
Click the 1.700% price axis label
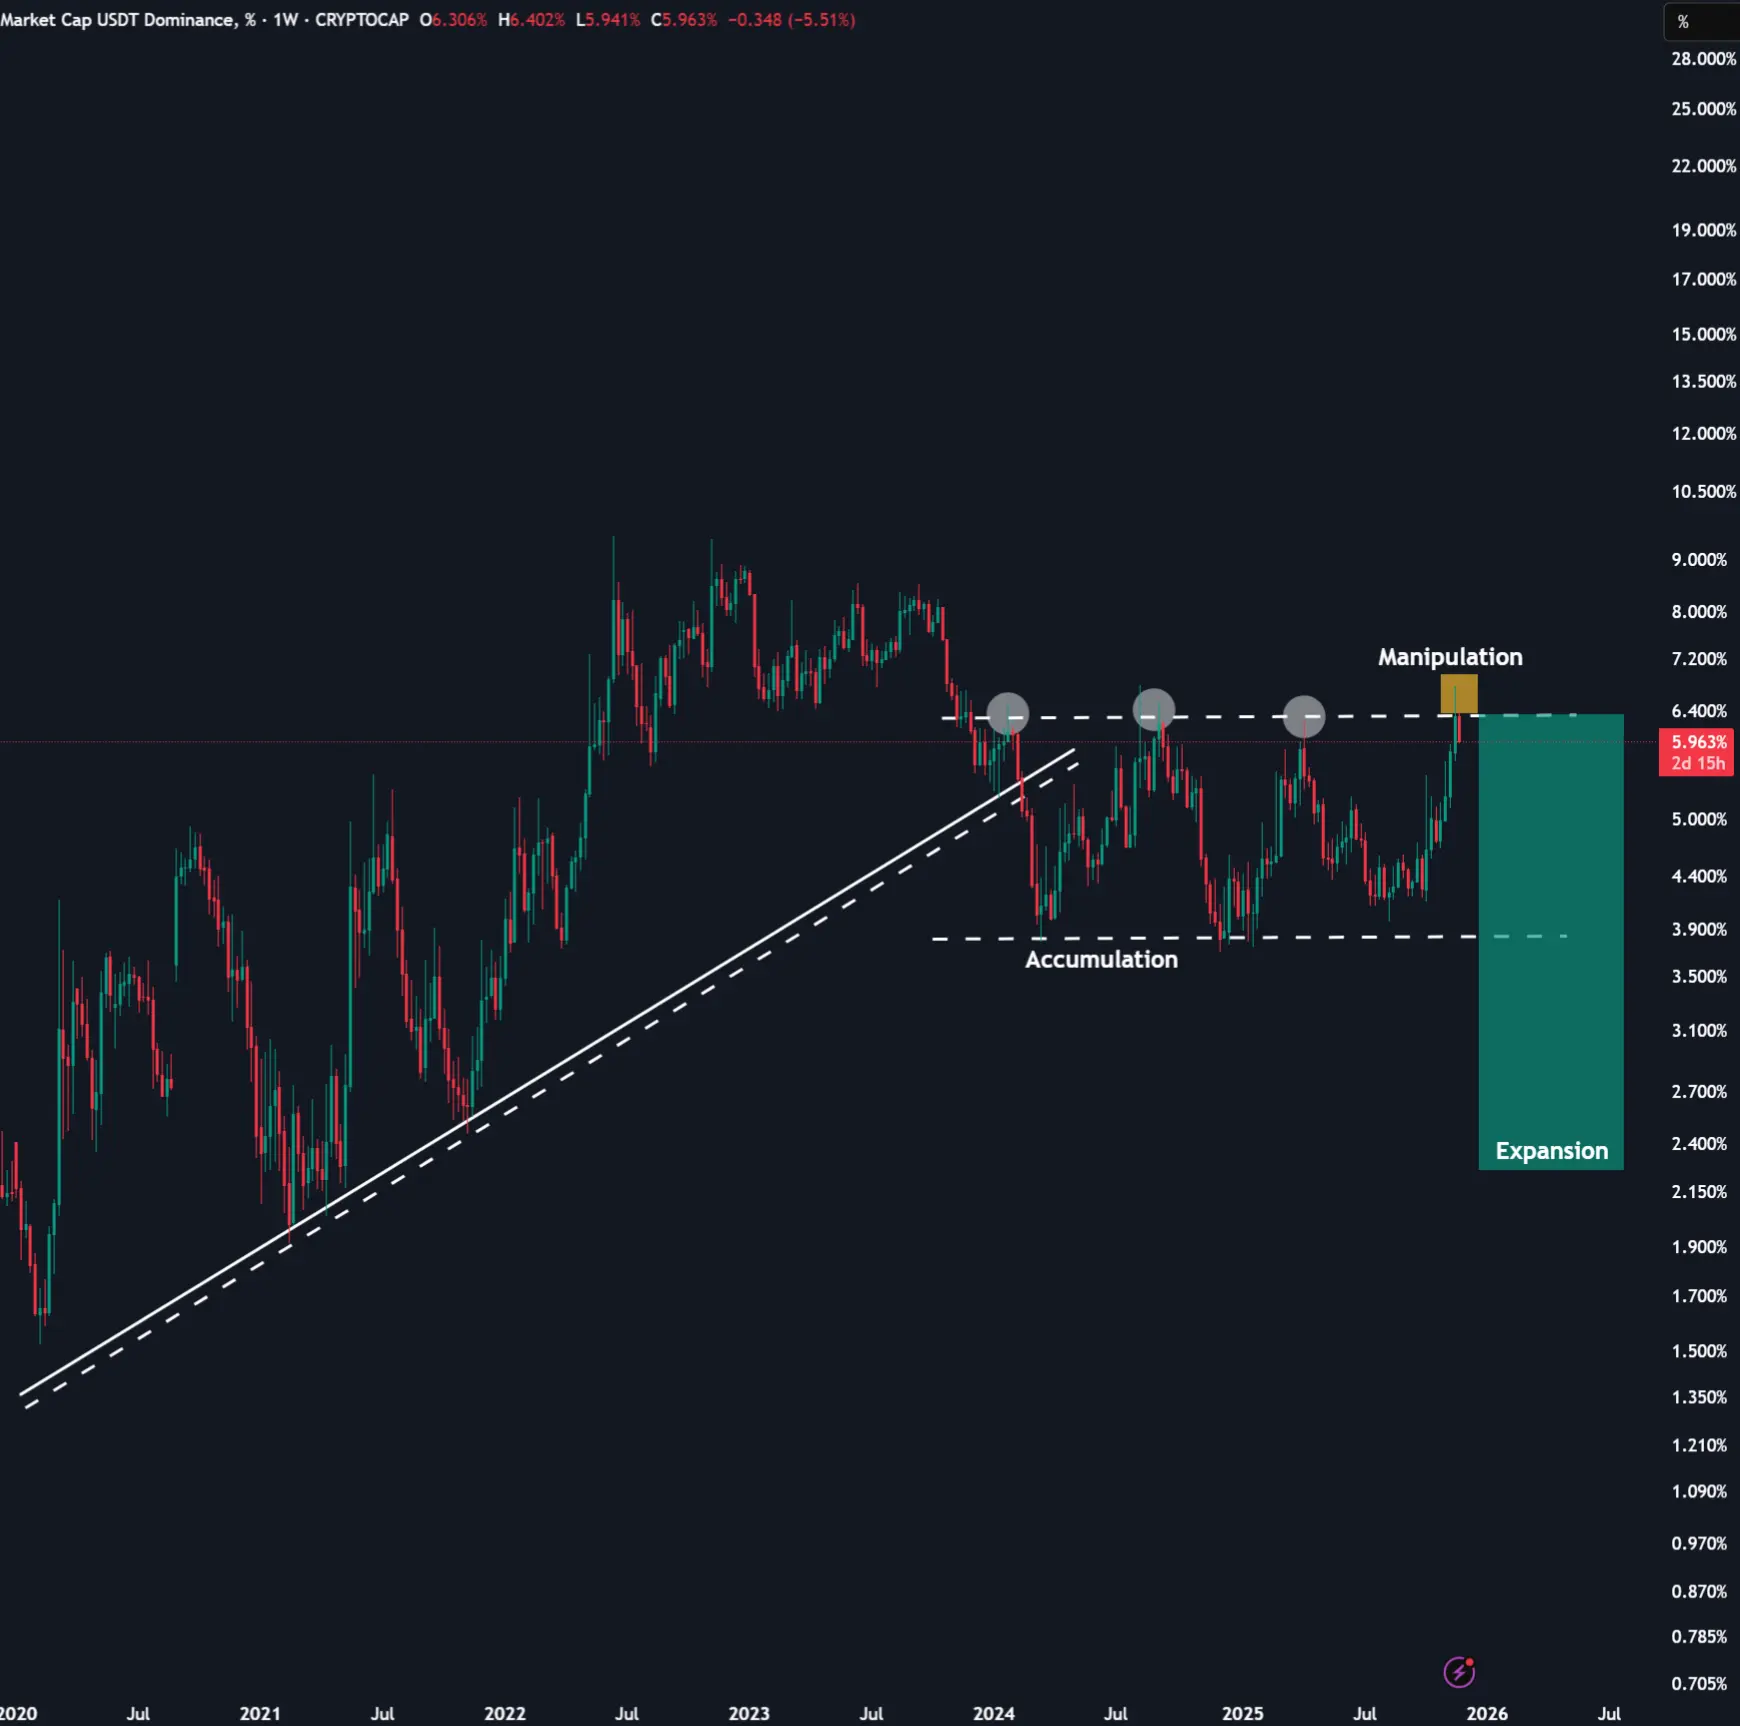click(x=1699, y=1296)
